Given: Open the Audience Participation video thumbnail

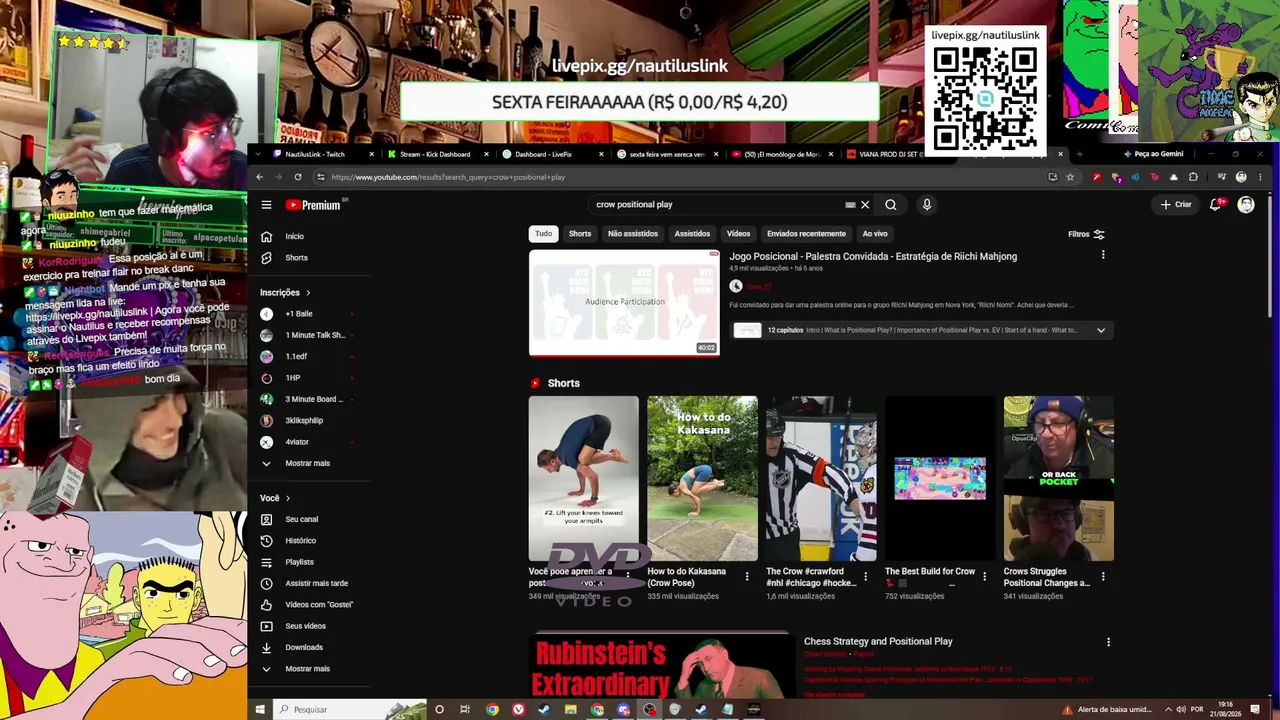Looking at the screenshot, I should pos(624,303).
